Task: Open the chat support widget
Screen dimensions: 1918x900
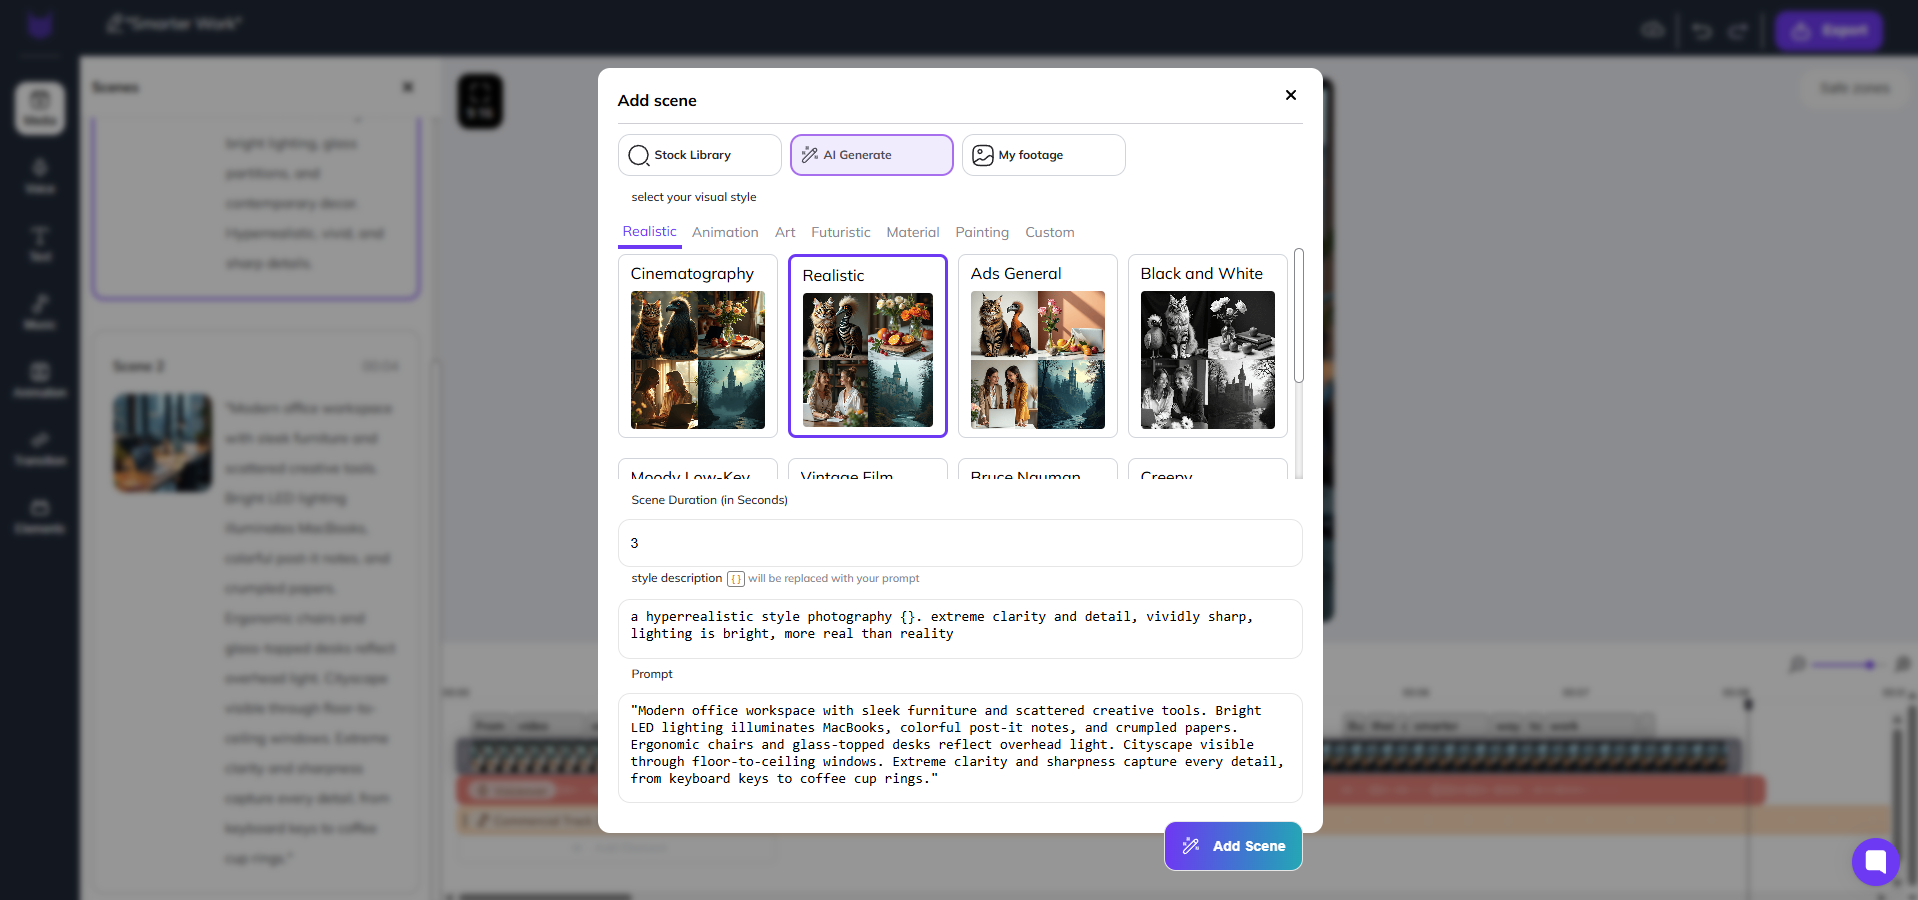Action: coord(1876,862)
